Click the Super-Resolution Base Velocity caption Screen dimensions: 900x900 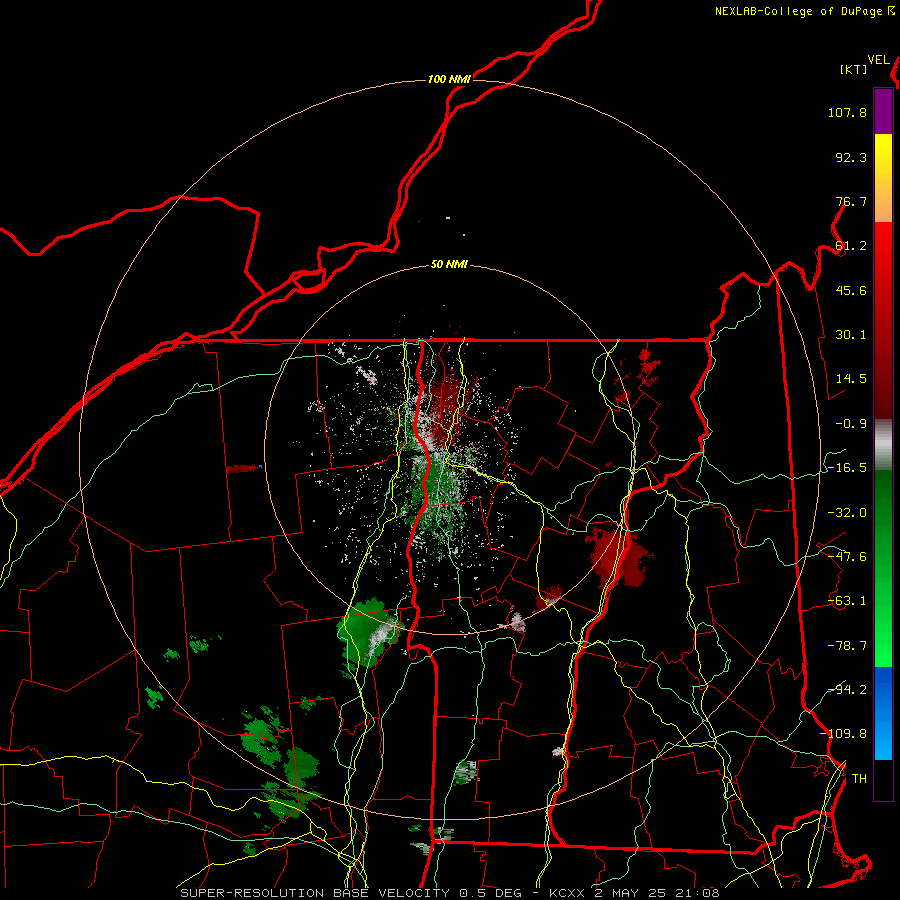[x=449, y=893]
